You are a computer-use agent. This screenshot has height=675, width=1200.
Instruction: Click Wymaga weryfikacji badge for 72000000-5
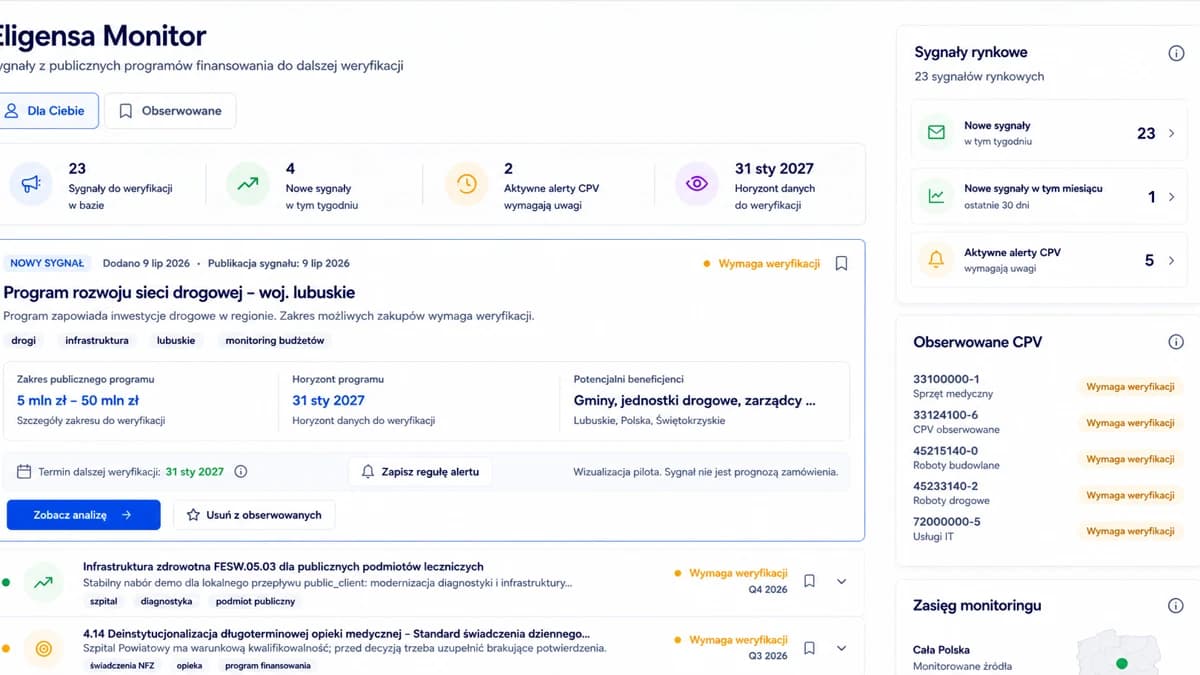[1130, 531]
